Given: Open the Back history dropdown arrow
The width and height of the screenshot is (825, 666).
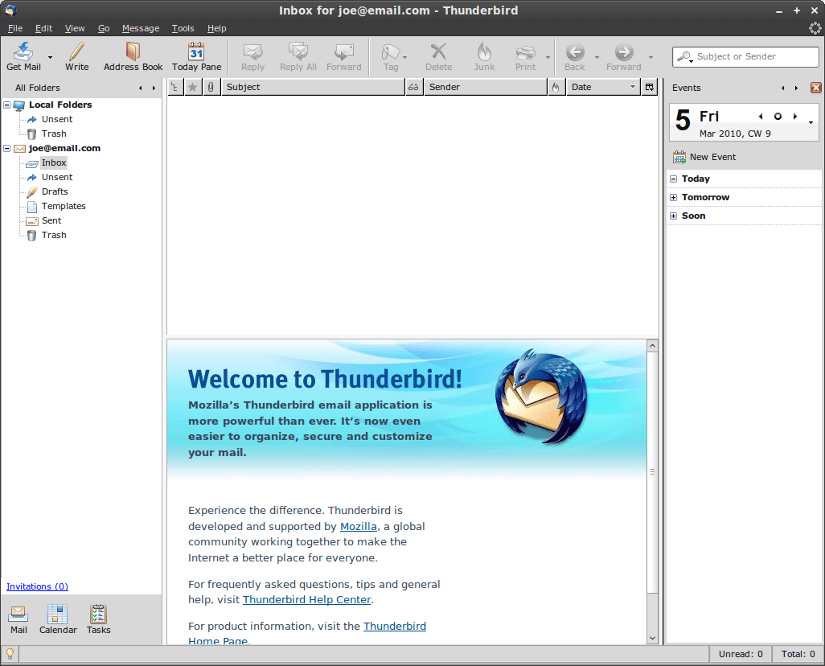Looking at the screenshot, I should pos(597,57).
